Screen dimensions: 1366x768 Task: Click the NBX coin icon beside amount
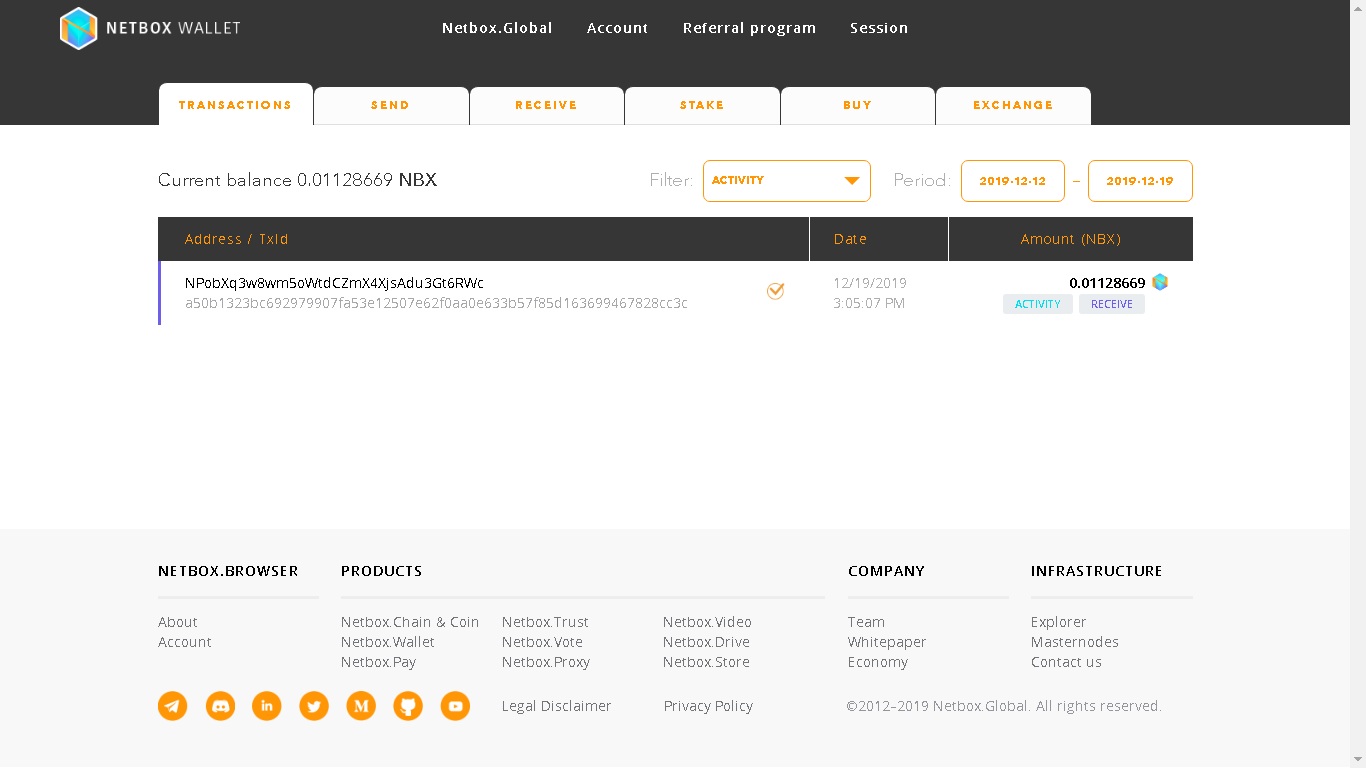[1160, 282]
